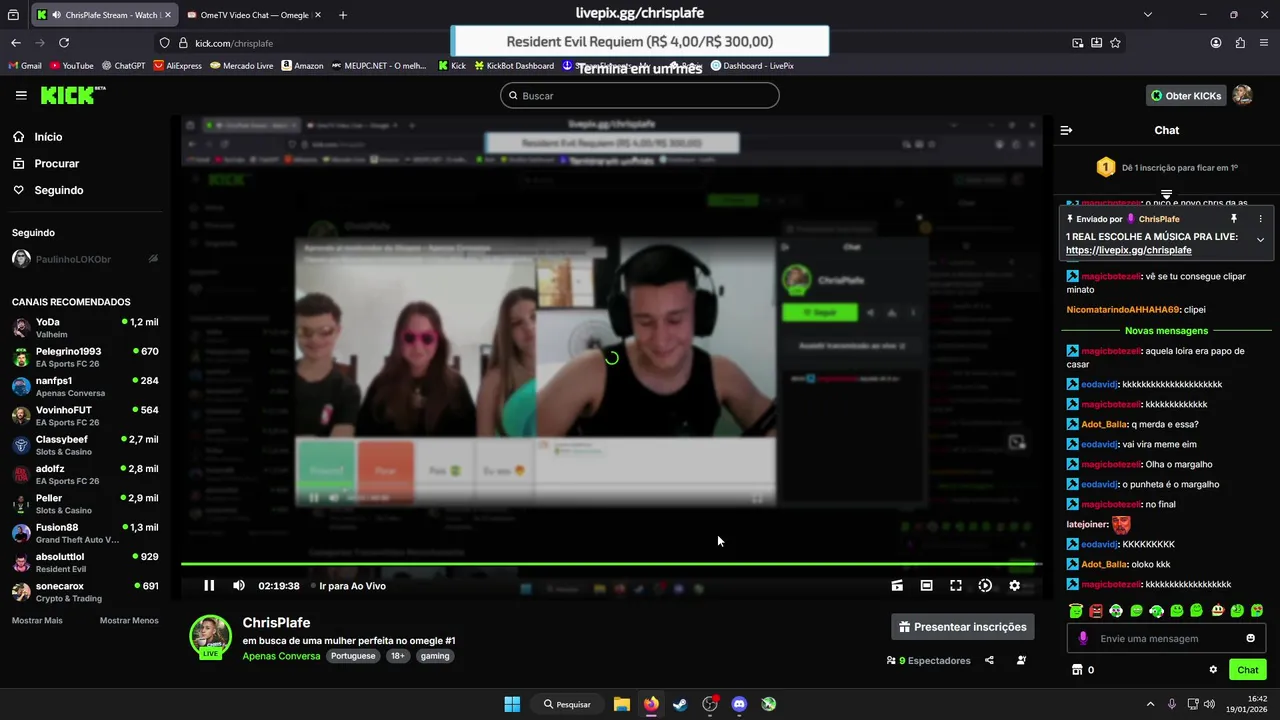Open the Windows Start menu
The image size is (1280, 720).
512,704
